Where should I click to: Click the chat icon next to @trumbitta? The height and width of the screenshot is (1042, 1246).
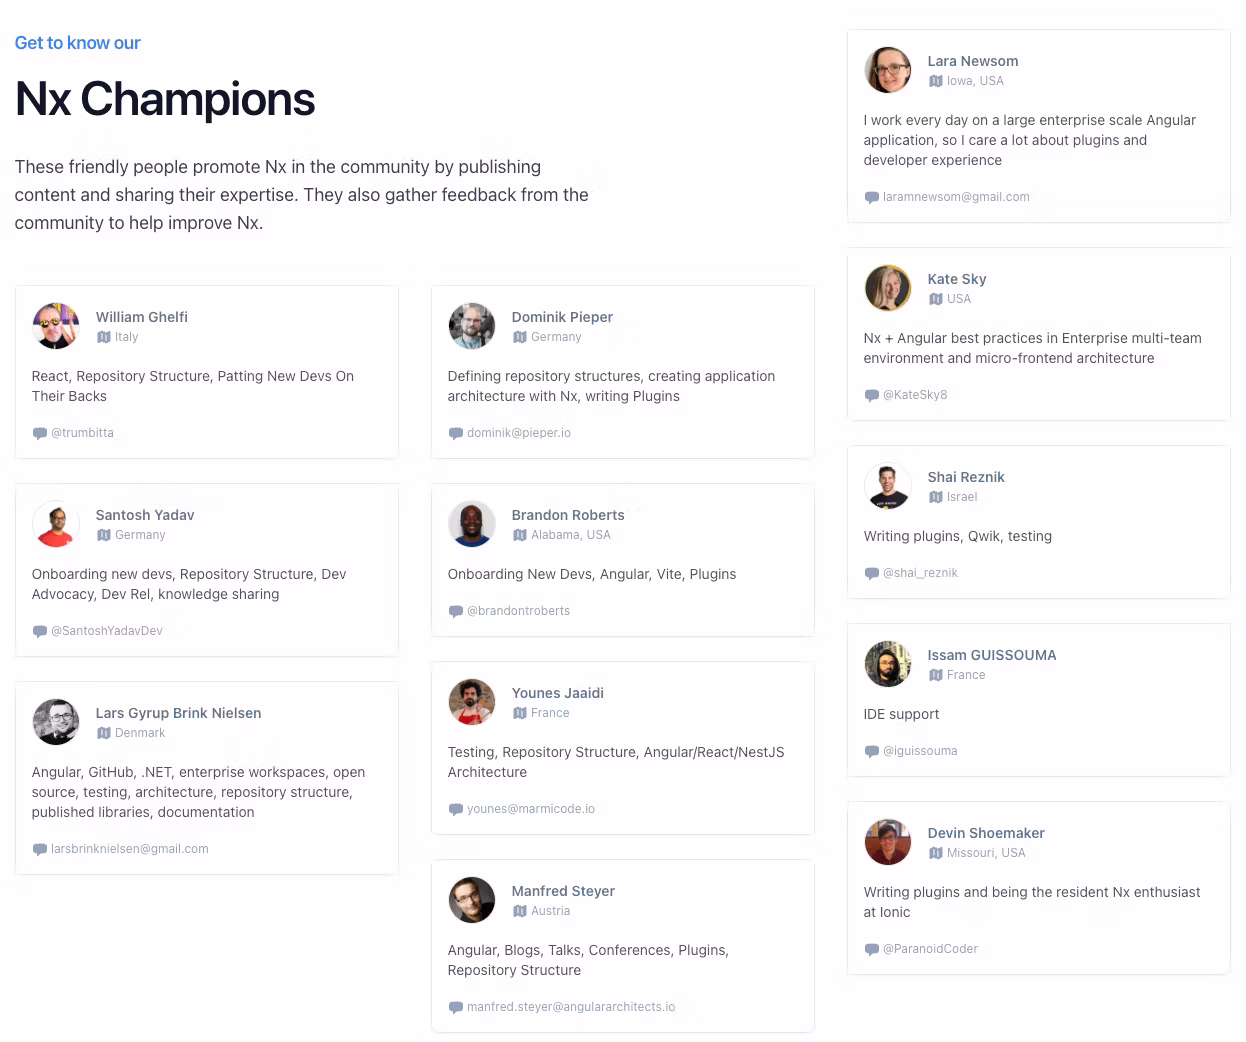[39, 433]
